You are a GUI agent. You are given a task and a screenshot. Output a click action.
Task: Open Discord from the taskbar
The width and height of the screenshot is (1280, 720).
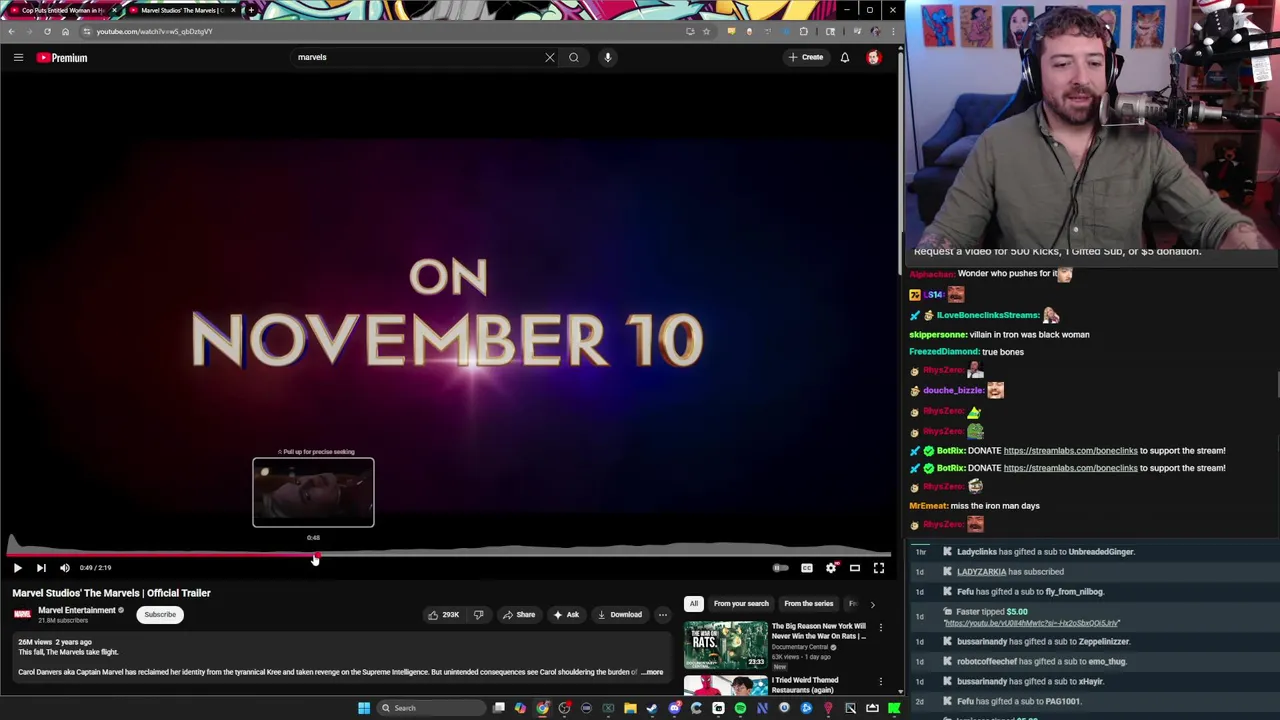click(x=674, y=708)
